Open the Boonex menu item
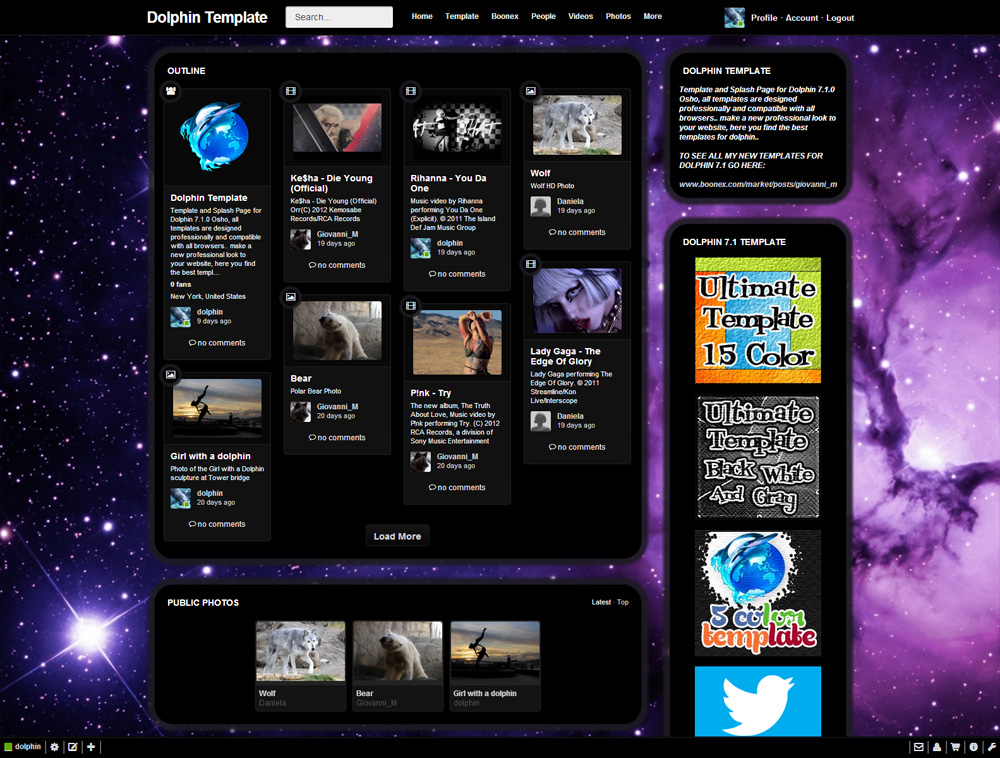Viewport: 1000px width, 758px height. (x=504, y=17)
